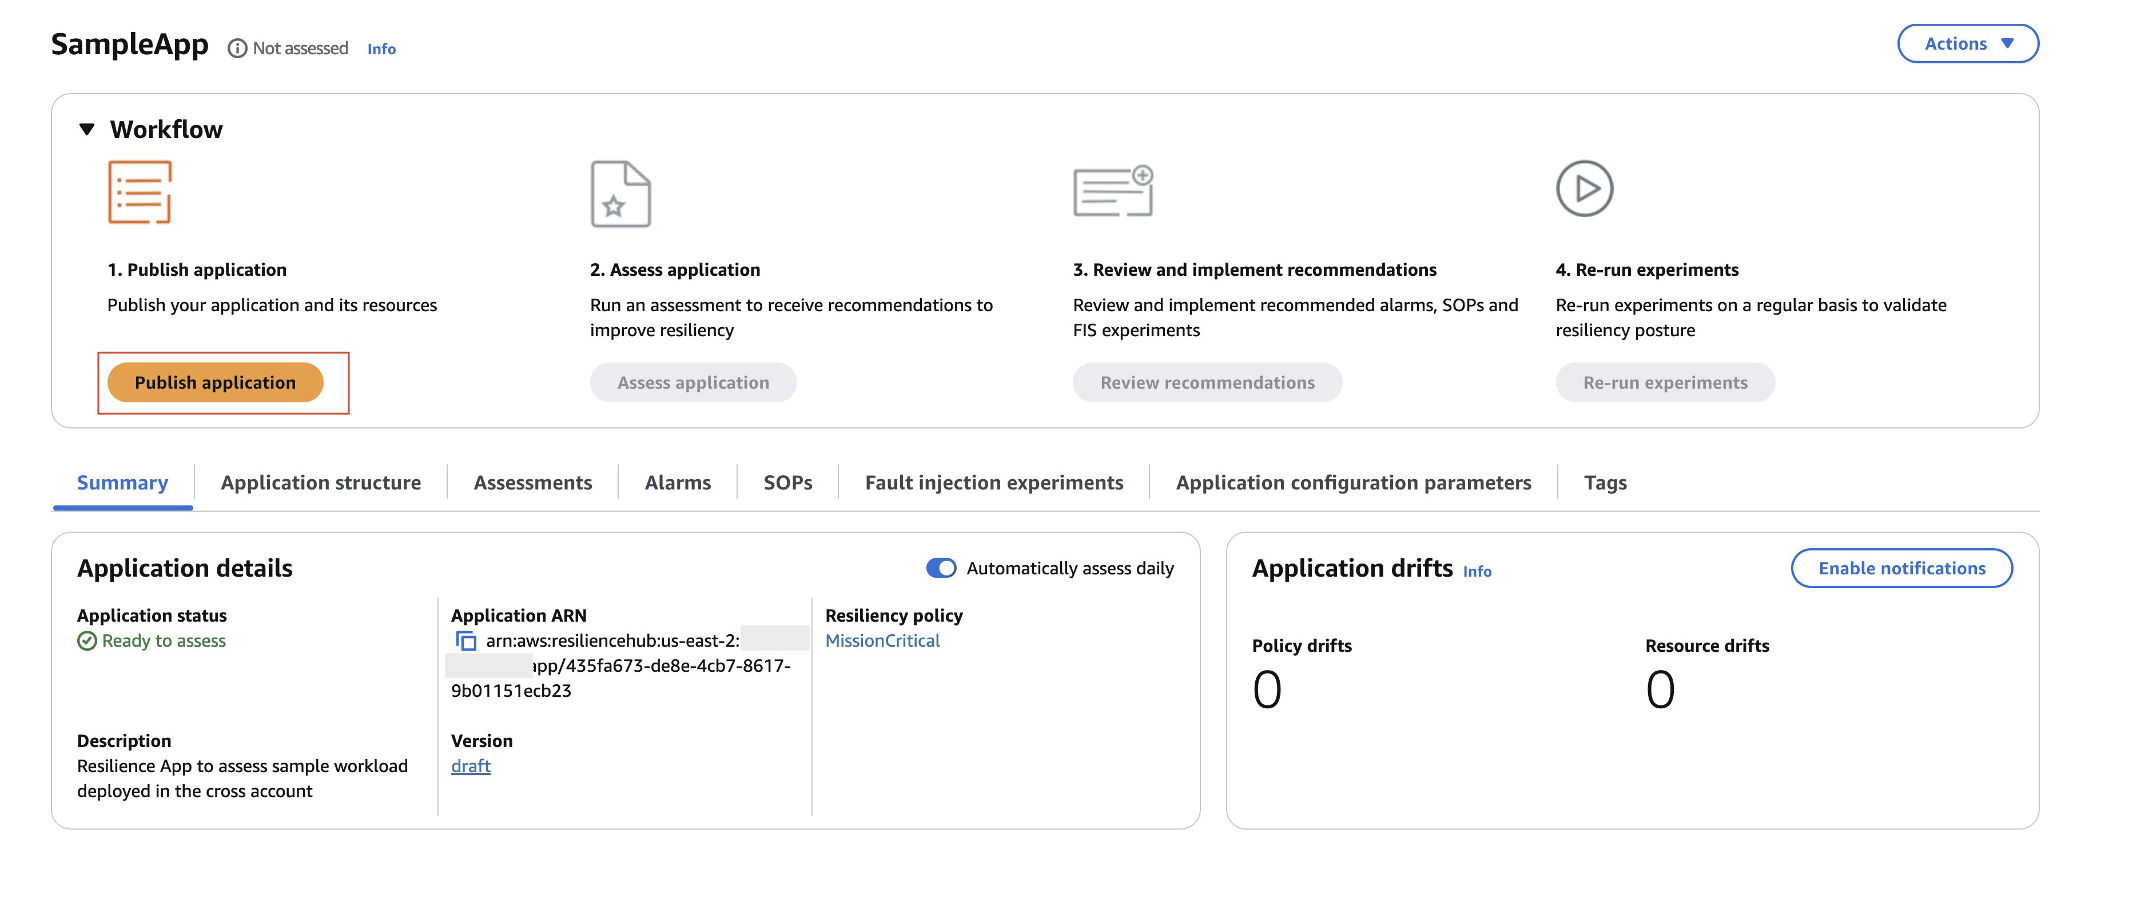Open the Application drifts Info link
The image size is (2130, 904).
coord(1477,571)
